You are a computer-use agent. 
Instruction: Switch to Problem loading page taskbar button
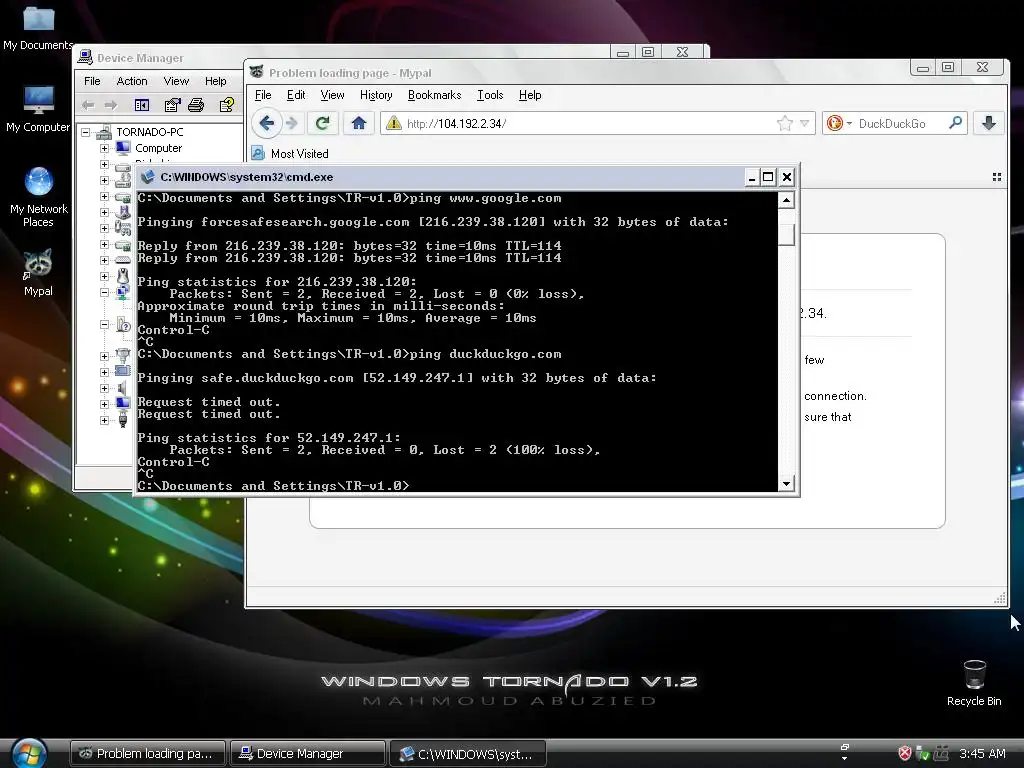click(x=147, y=754)
